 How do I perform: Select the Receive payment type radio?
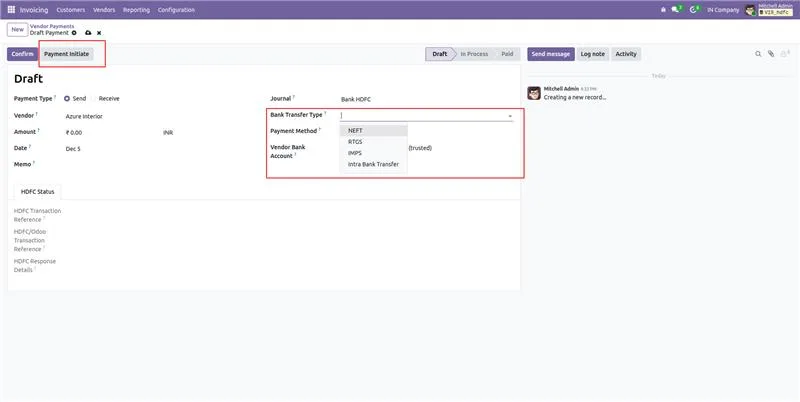[x=94, y=98]
